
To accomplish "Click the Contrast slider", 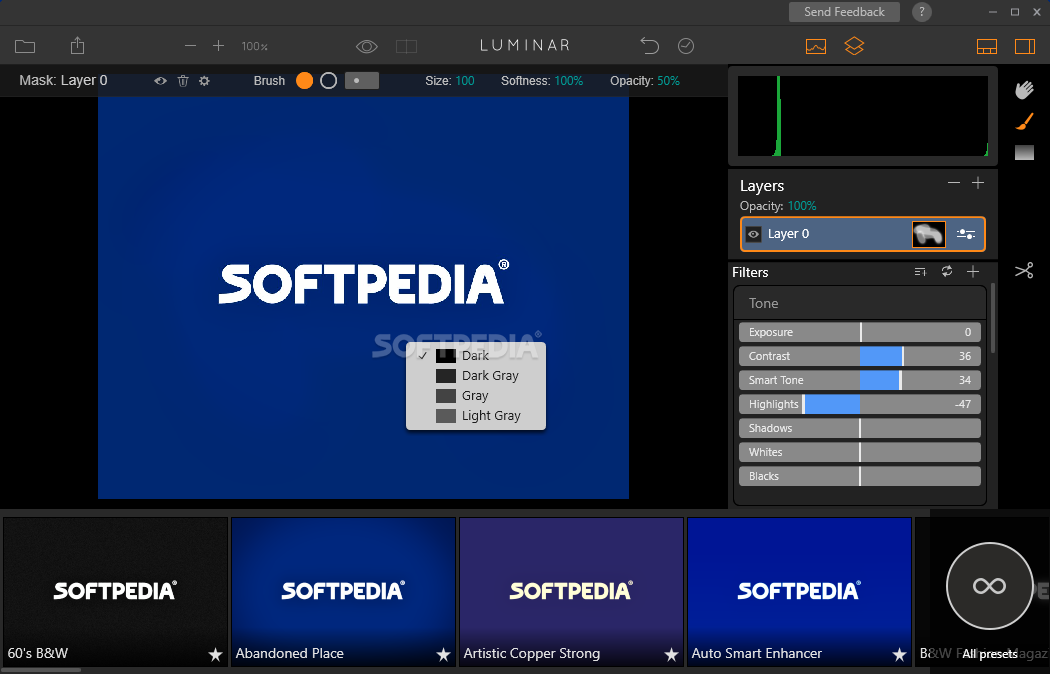I will point(860,356).
